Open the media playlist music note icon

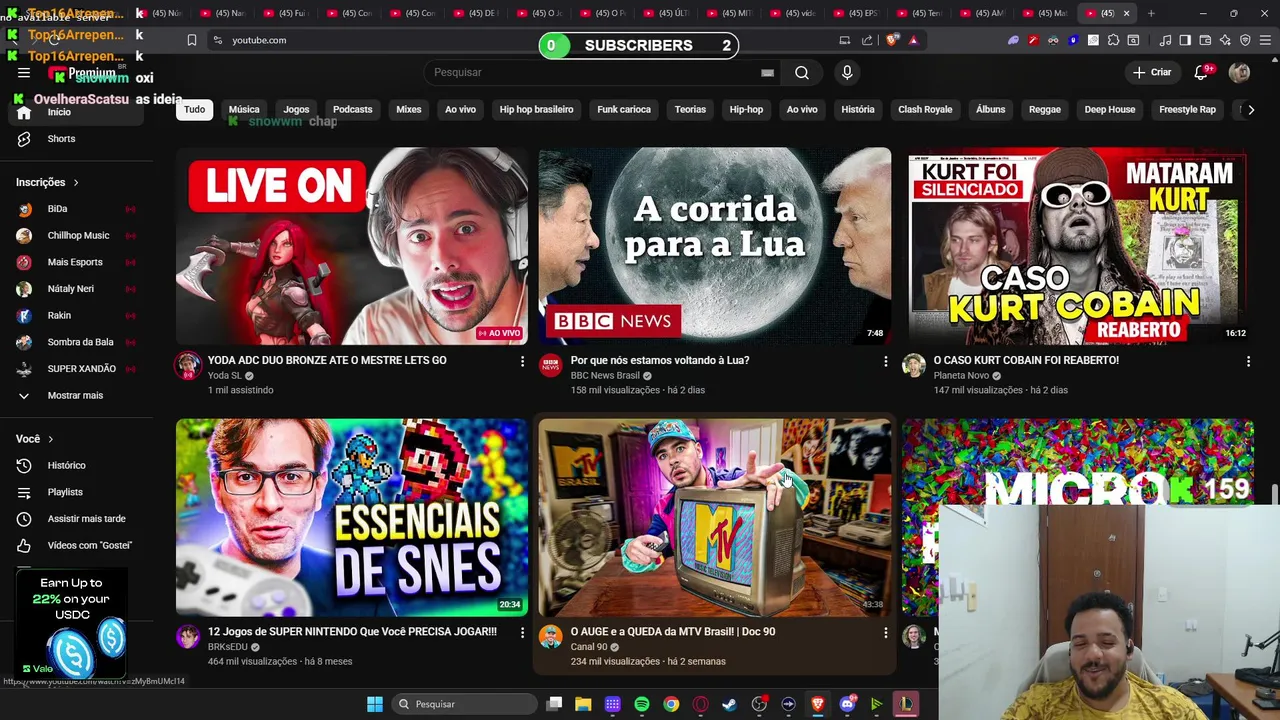tap(1165, 40)
